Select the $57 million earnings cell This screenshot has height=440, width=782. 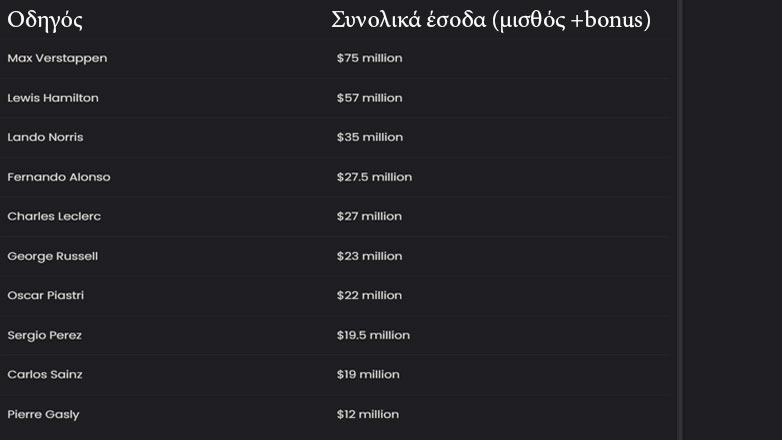click(369, 98)
